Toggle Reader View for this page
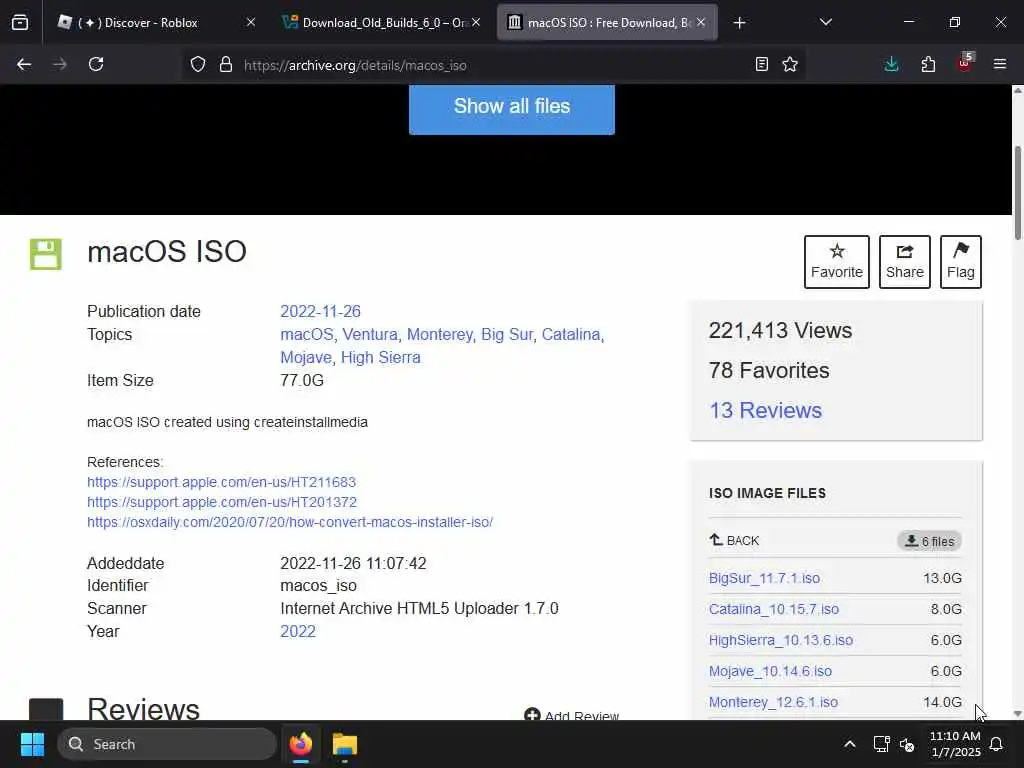1024x768 pixels. 761,64
